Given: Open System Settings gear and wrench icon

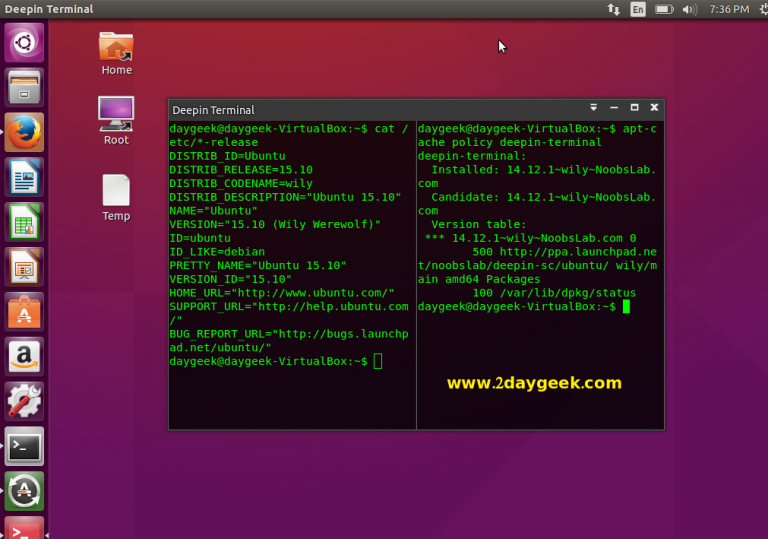Looking at the screenshot, I should tap(24, 402).
